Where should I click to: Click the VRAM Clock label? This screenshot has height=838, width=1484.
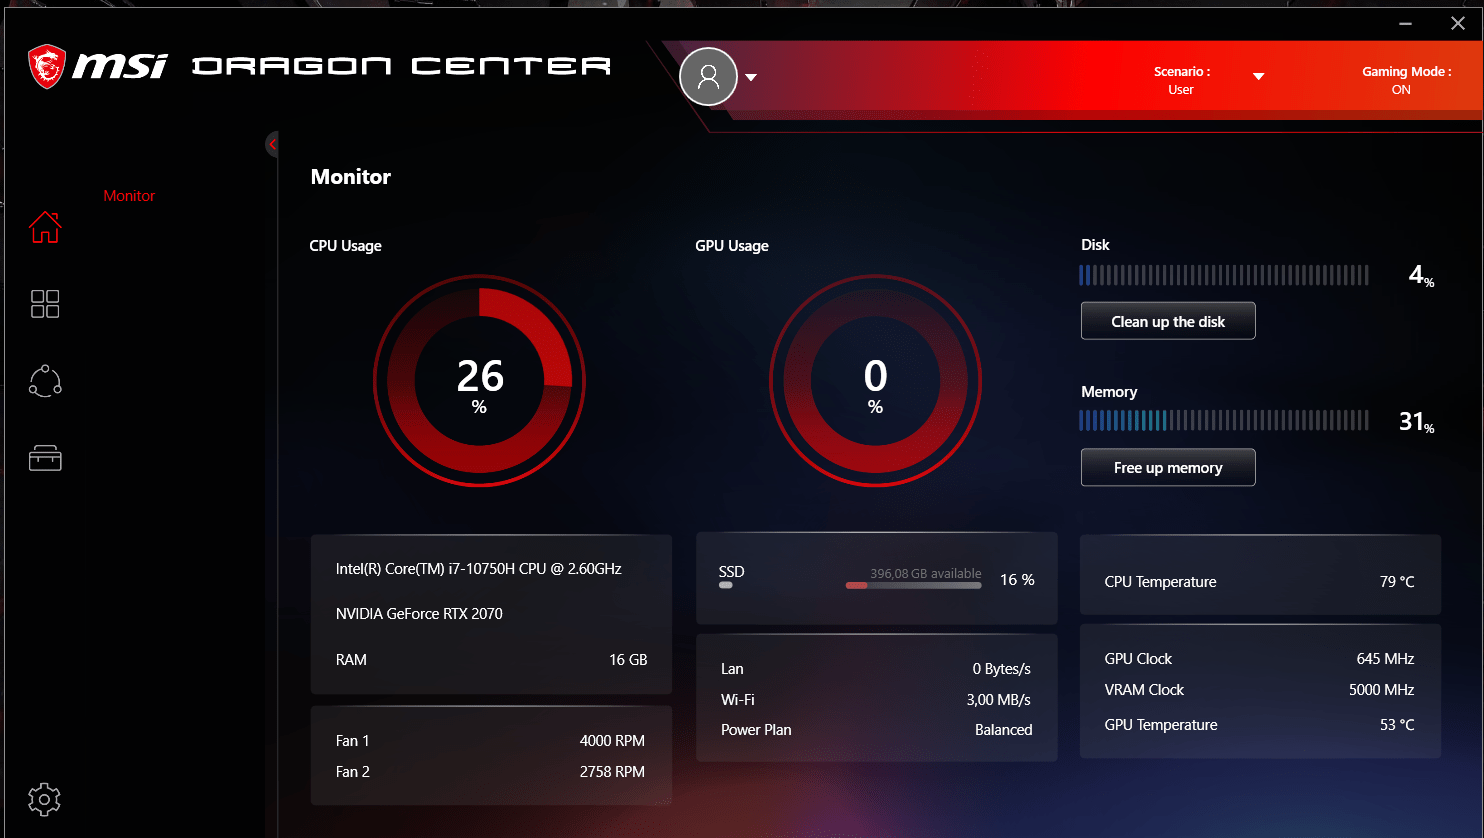pyautogui.click(x=1144, y=690)
